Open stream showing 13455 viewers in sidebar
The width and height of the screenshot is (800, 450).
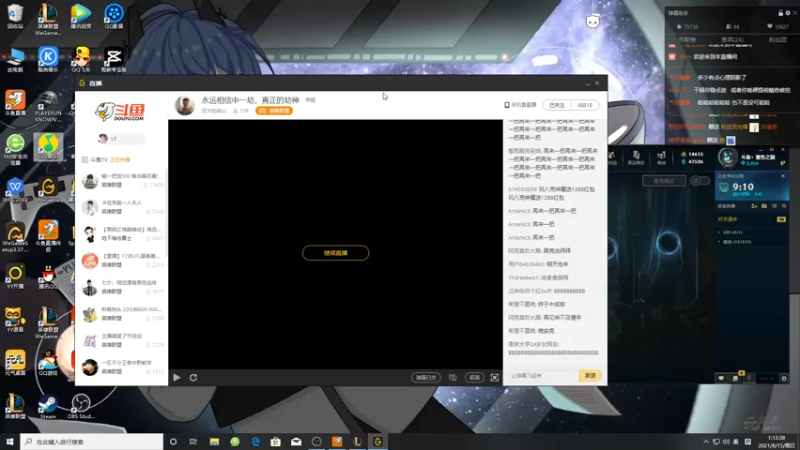coord(121,180)
